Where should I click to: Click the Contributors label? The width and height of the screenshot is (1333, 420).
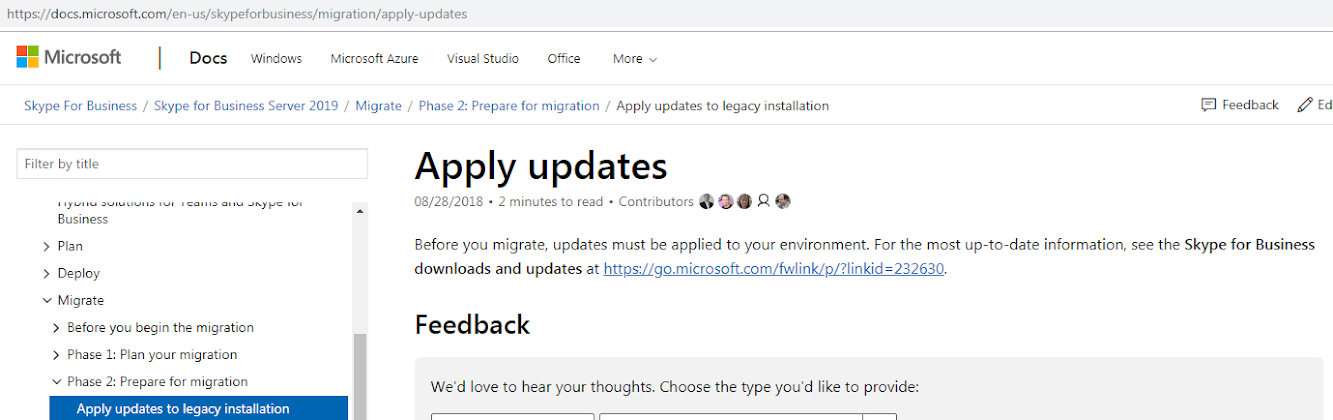[x=656, y=201]
